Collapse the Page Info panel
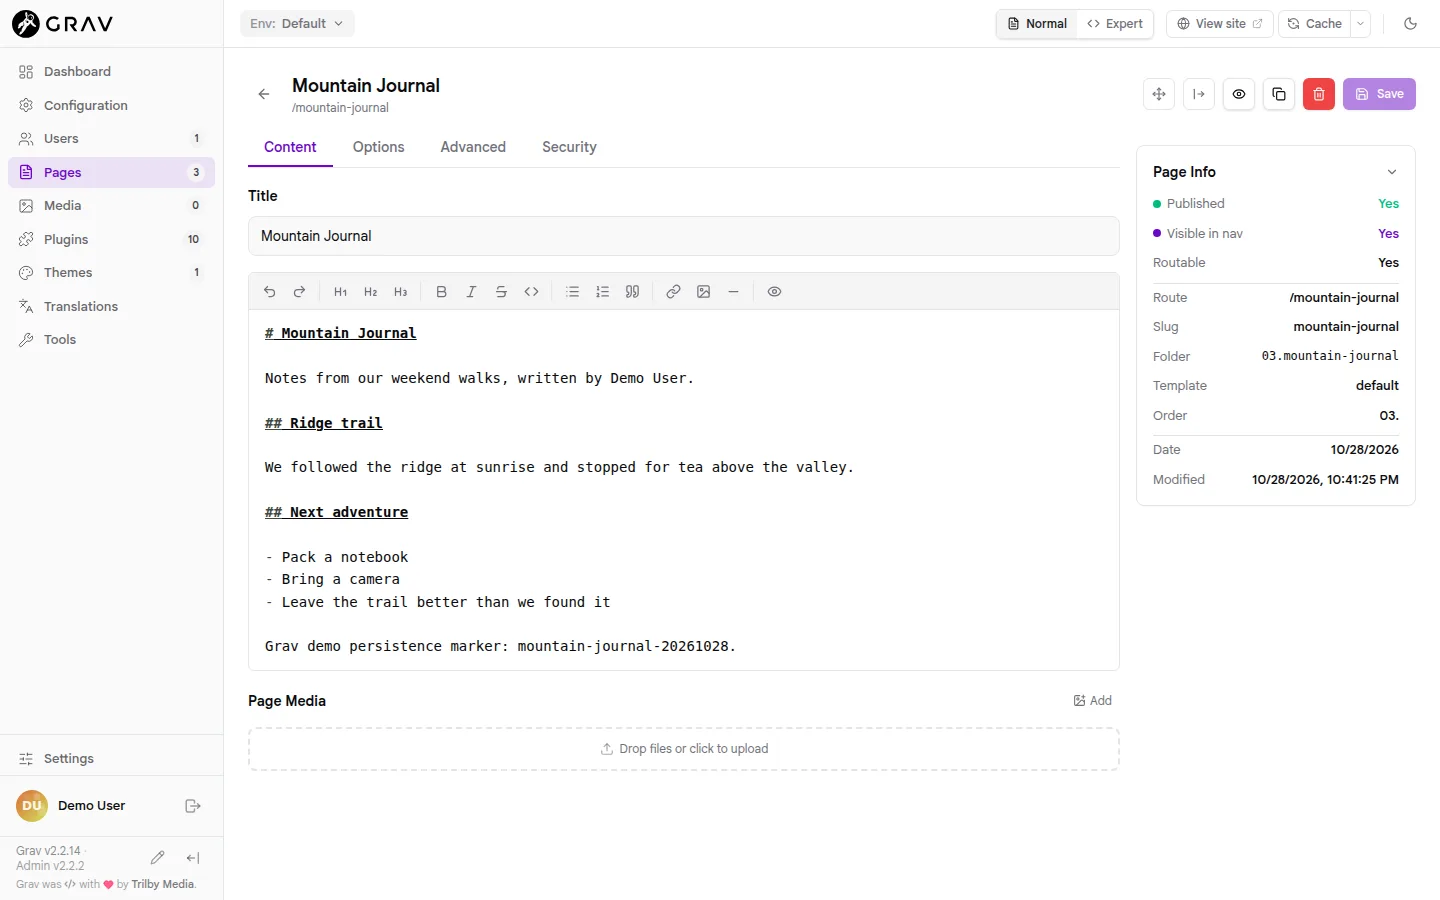This screenshot has width=1440, height=900. pyautogui.click(x=1391, y=172)
